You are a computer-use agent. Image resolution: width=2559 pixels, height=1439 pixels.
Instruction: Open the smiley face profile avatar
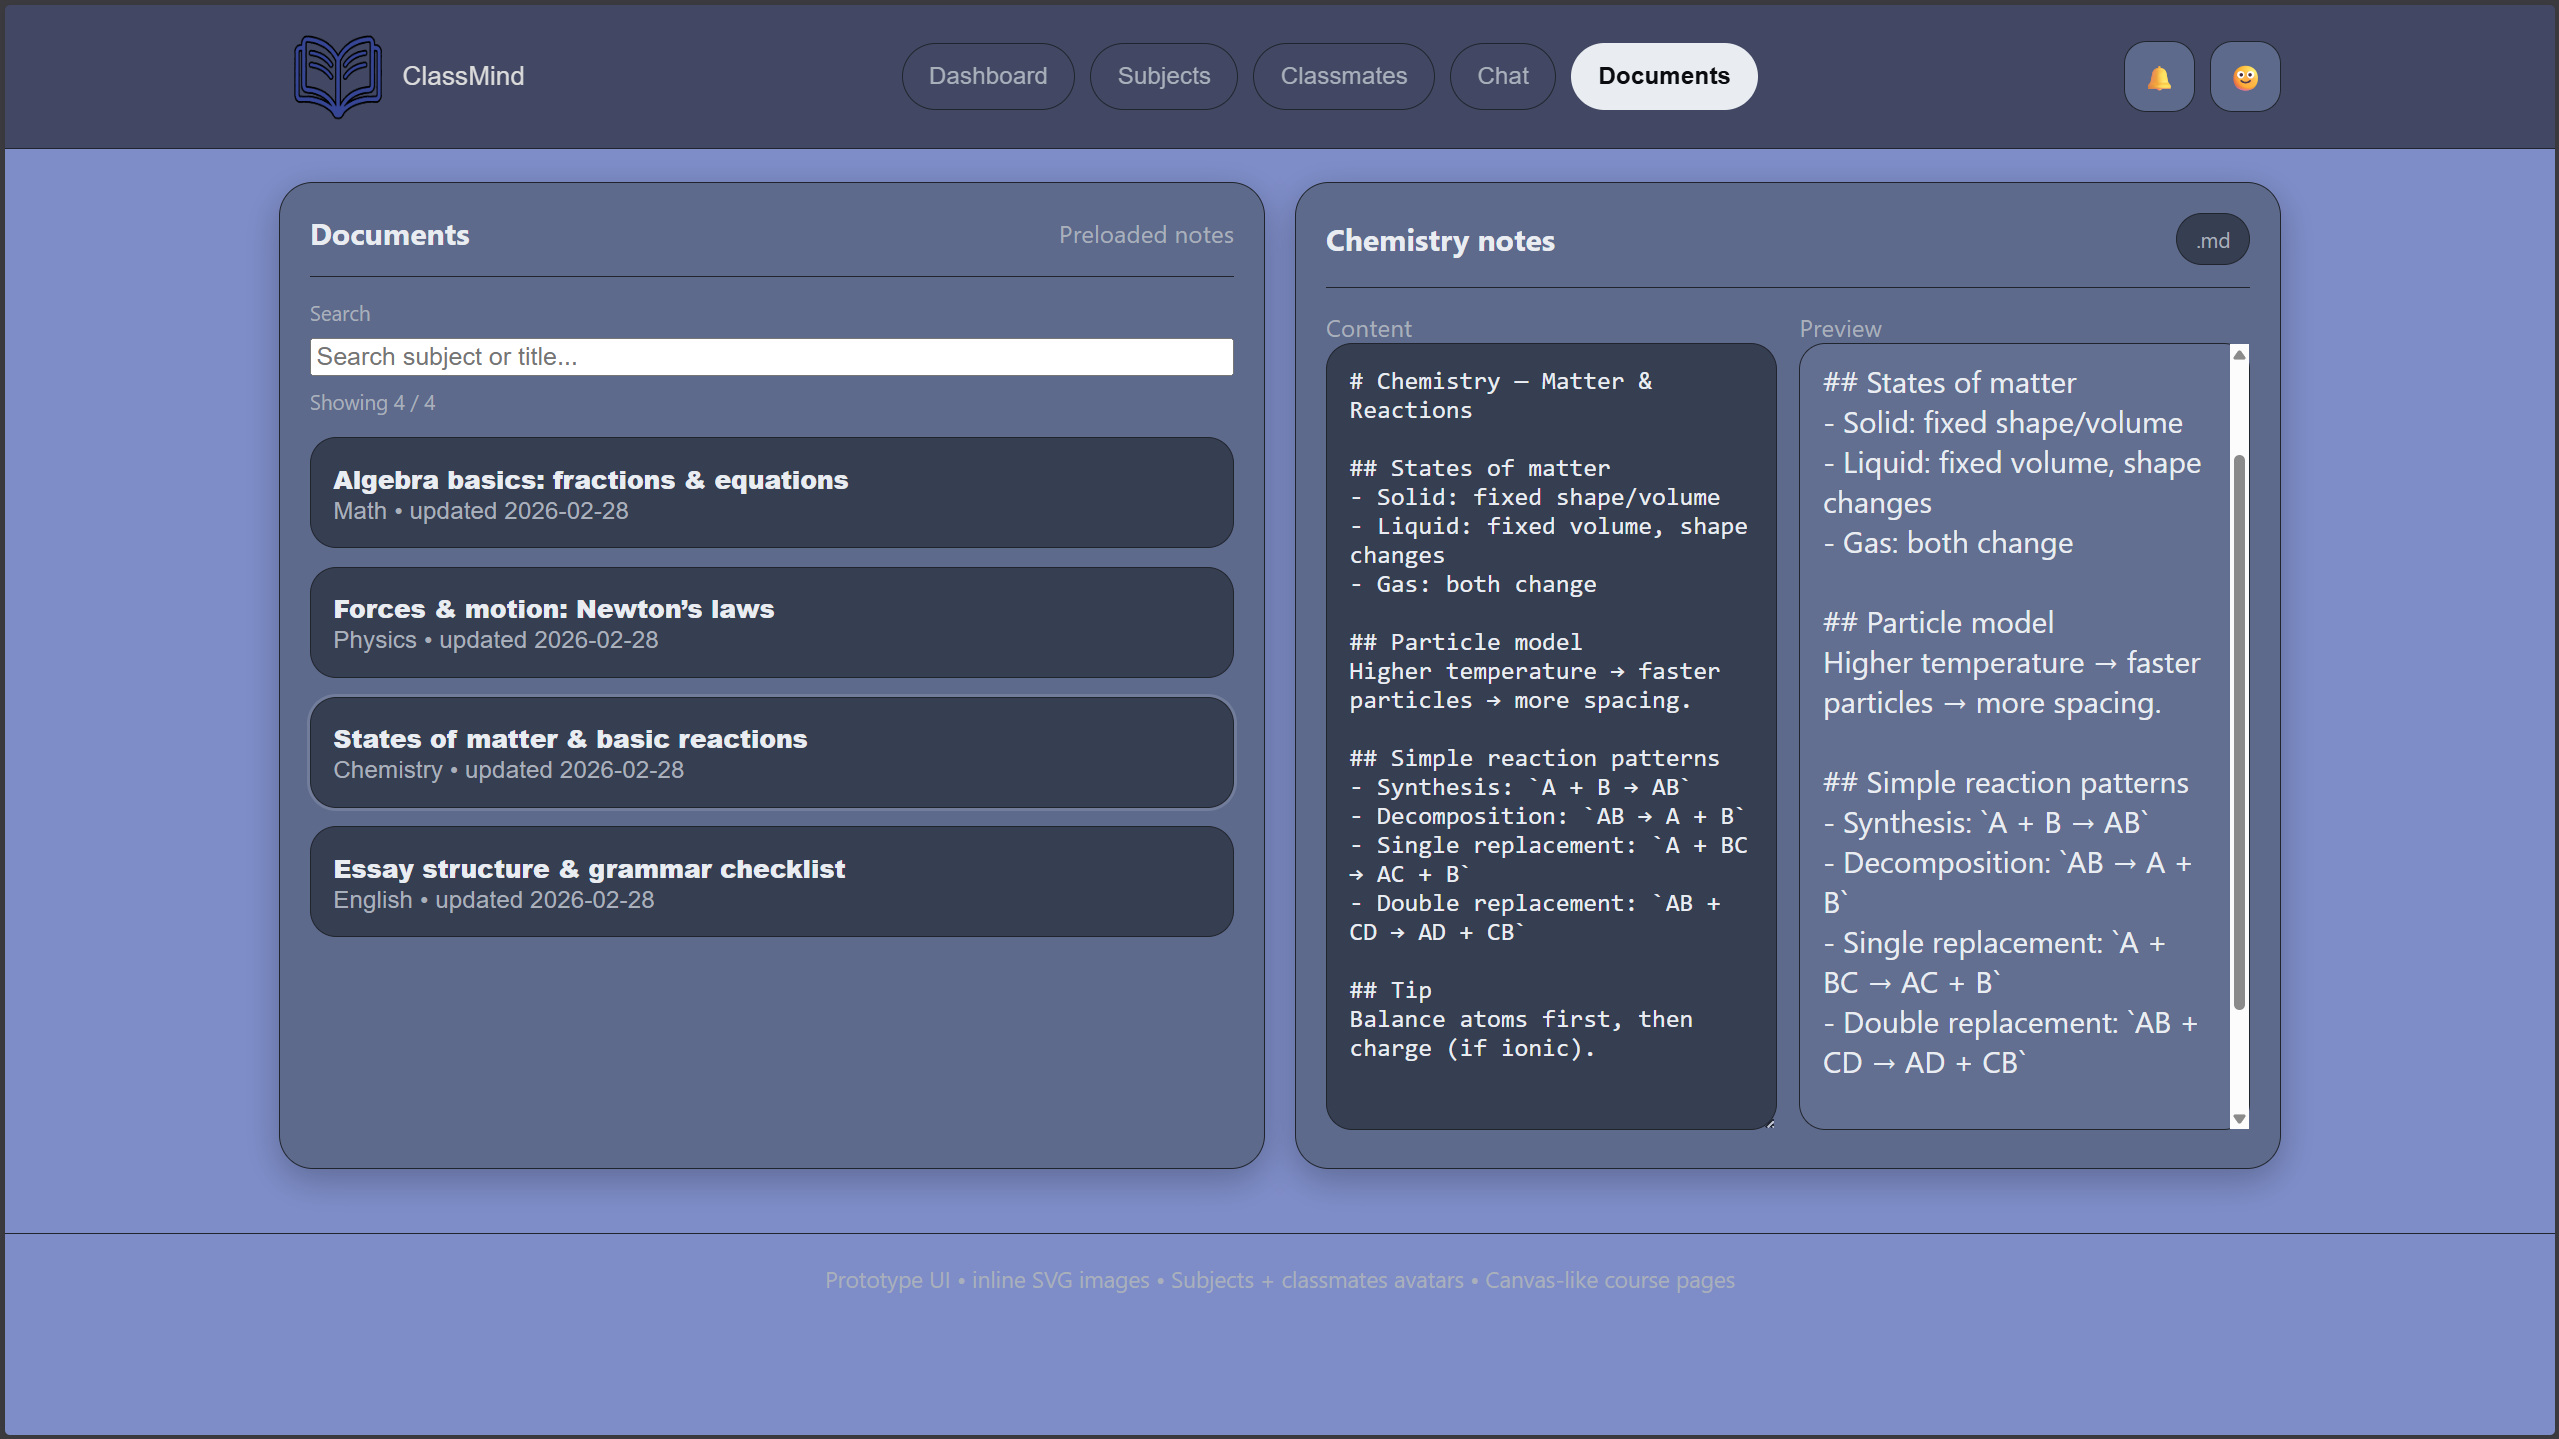click(x=2244, y=77)
